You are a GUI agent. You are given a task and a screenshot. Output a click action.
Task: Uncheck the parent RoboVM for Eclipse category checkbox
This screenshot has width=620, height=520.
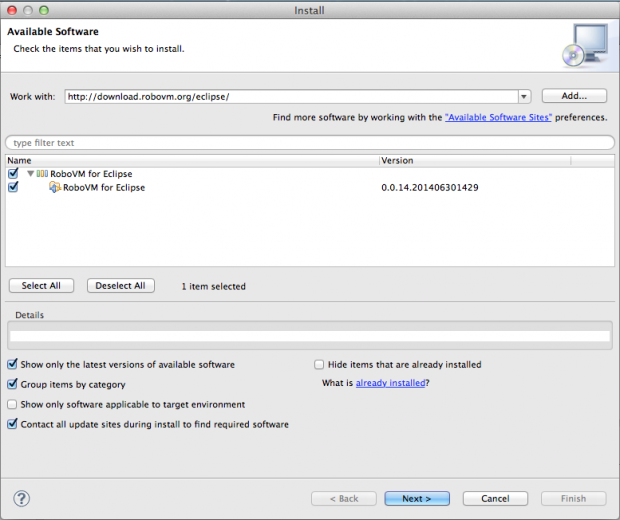coord(13,173)
